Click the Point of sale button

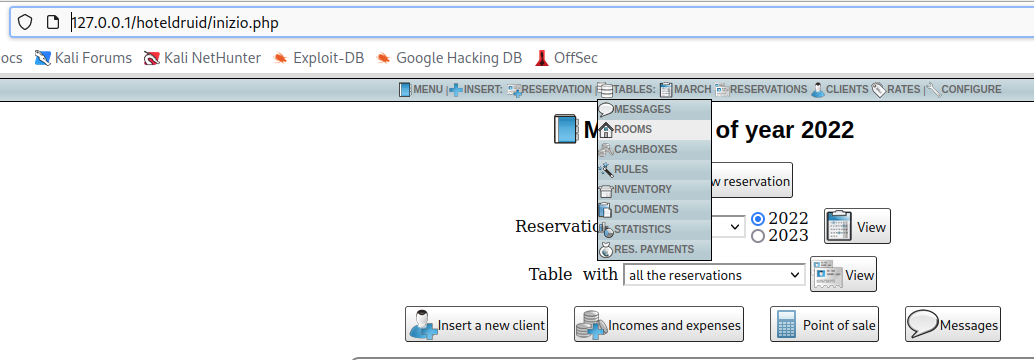click(824, 324)
